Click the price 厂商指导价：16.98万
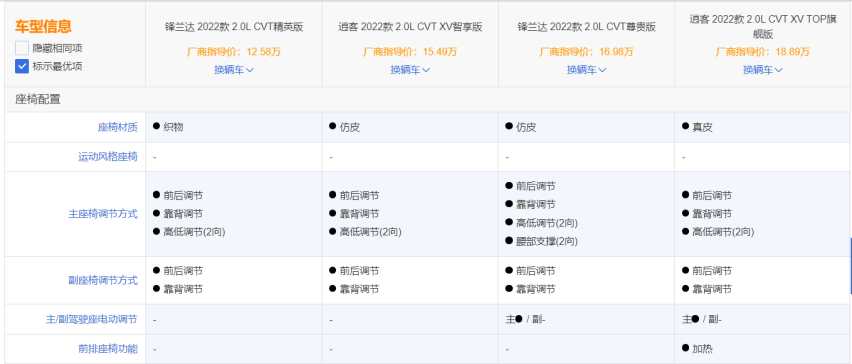Image resolution: width=852 pixels, height=364 pixels. (587, 52)
